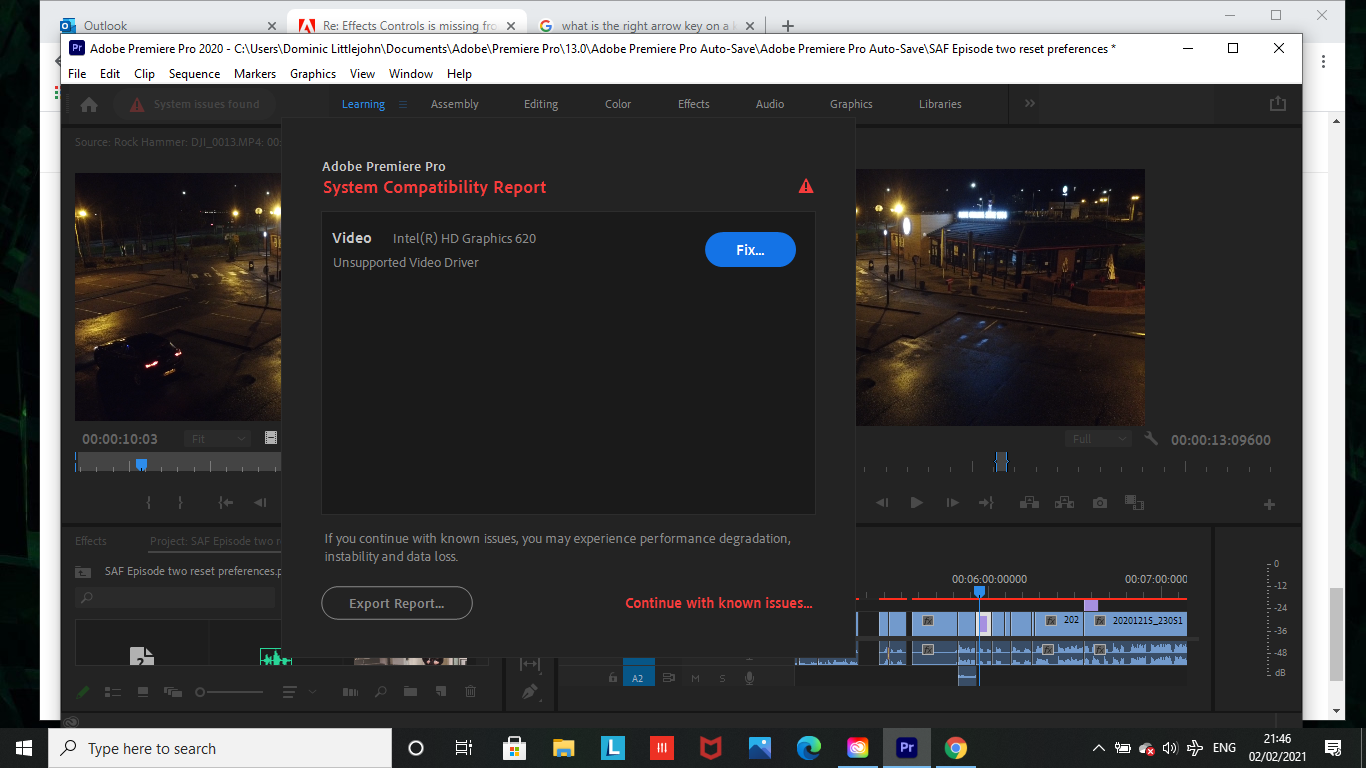Open the Sequence menu
The width and height of the screenshot is (1366, 768).
[194, 73]
